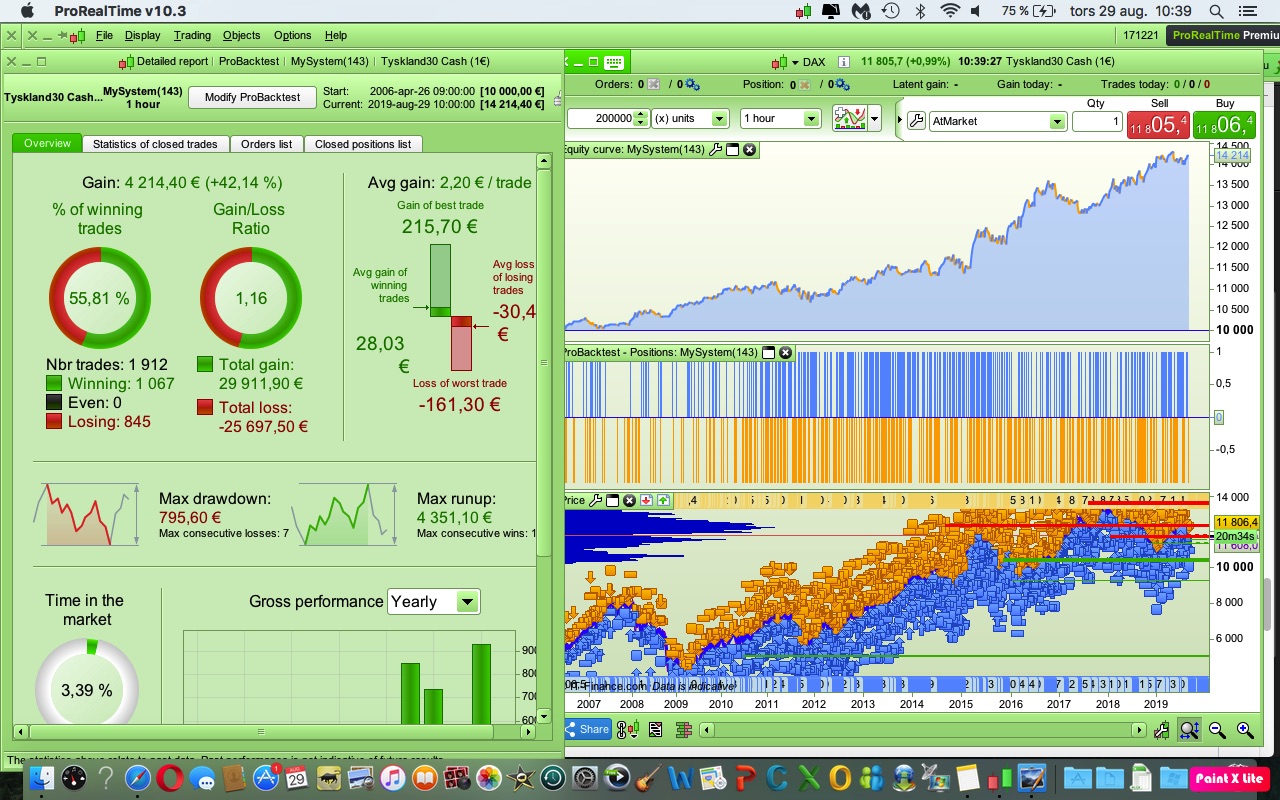Click the Gain 4 214,40 € value

[x=204, y=183]
